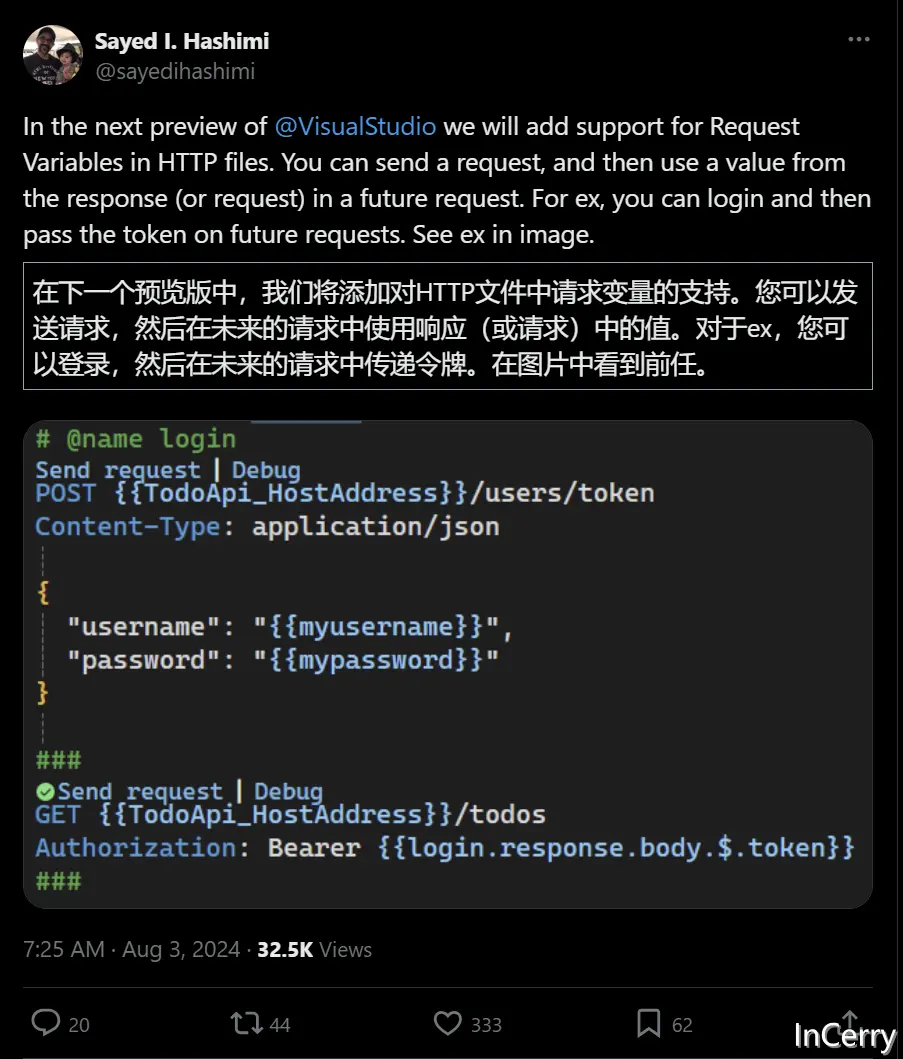Click the reply speech-bubble icon
Screen dimensions: 903x1059
[47, 1023]
